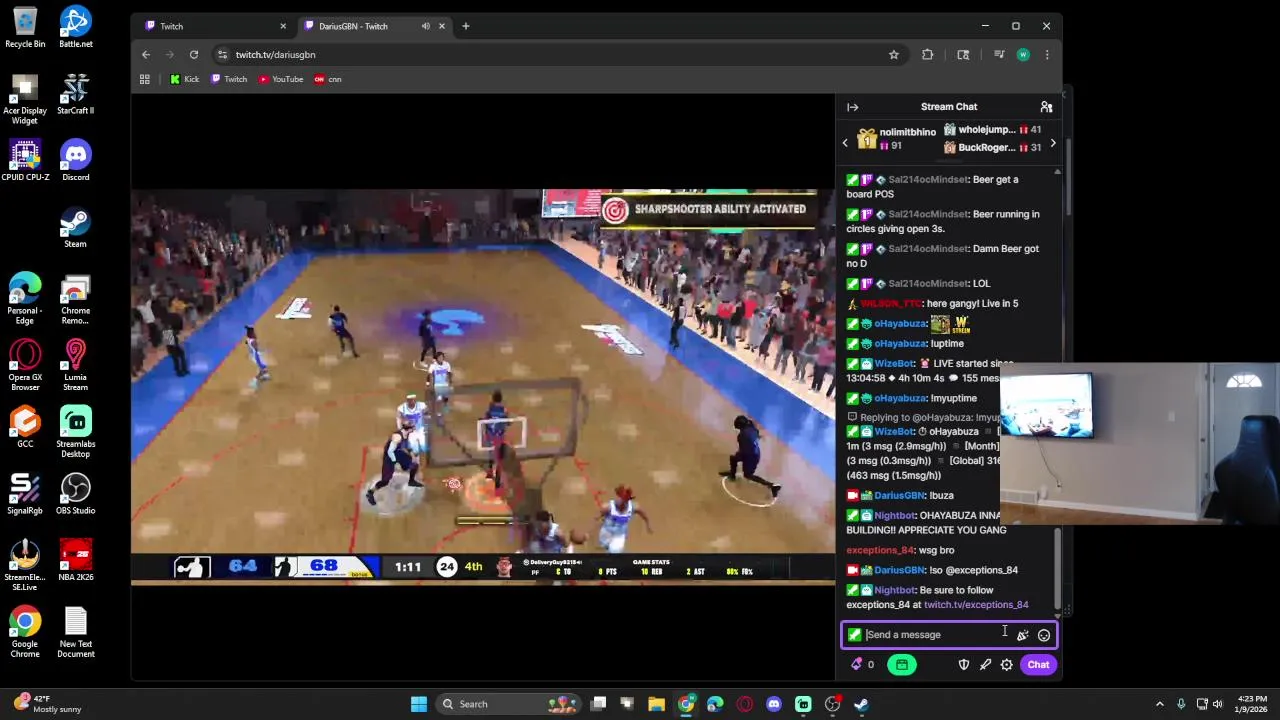Open File Explorer from the taskbar
1280x720 pixels.
tap(656, 704)
